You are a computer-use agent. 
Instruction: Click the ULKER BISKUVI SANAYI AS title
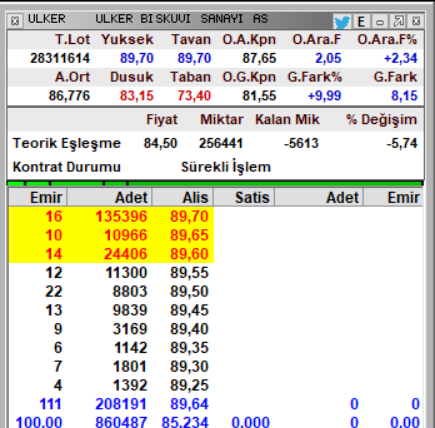(182, 19)
